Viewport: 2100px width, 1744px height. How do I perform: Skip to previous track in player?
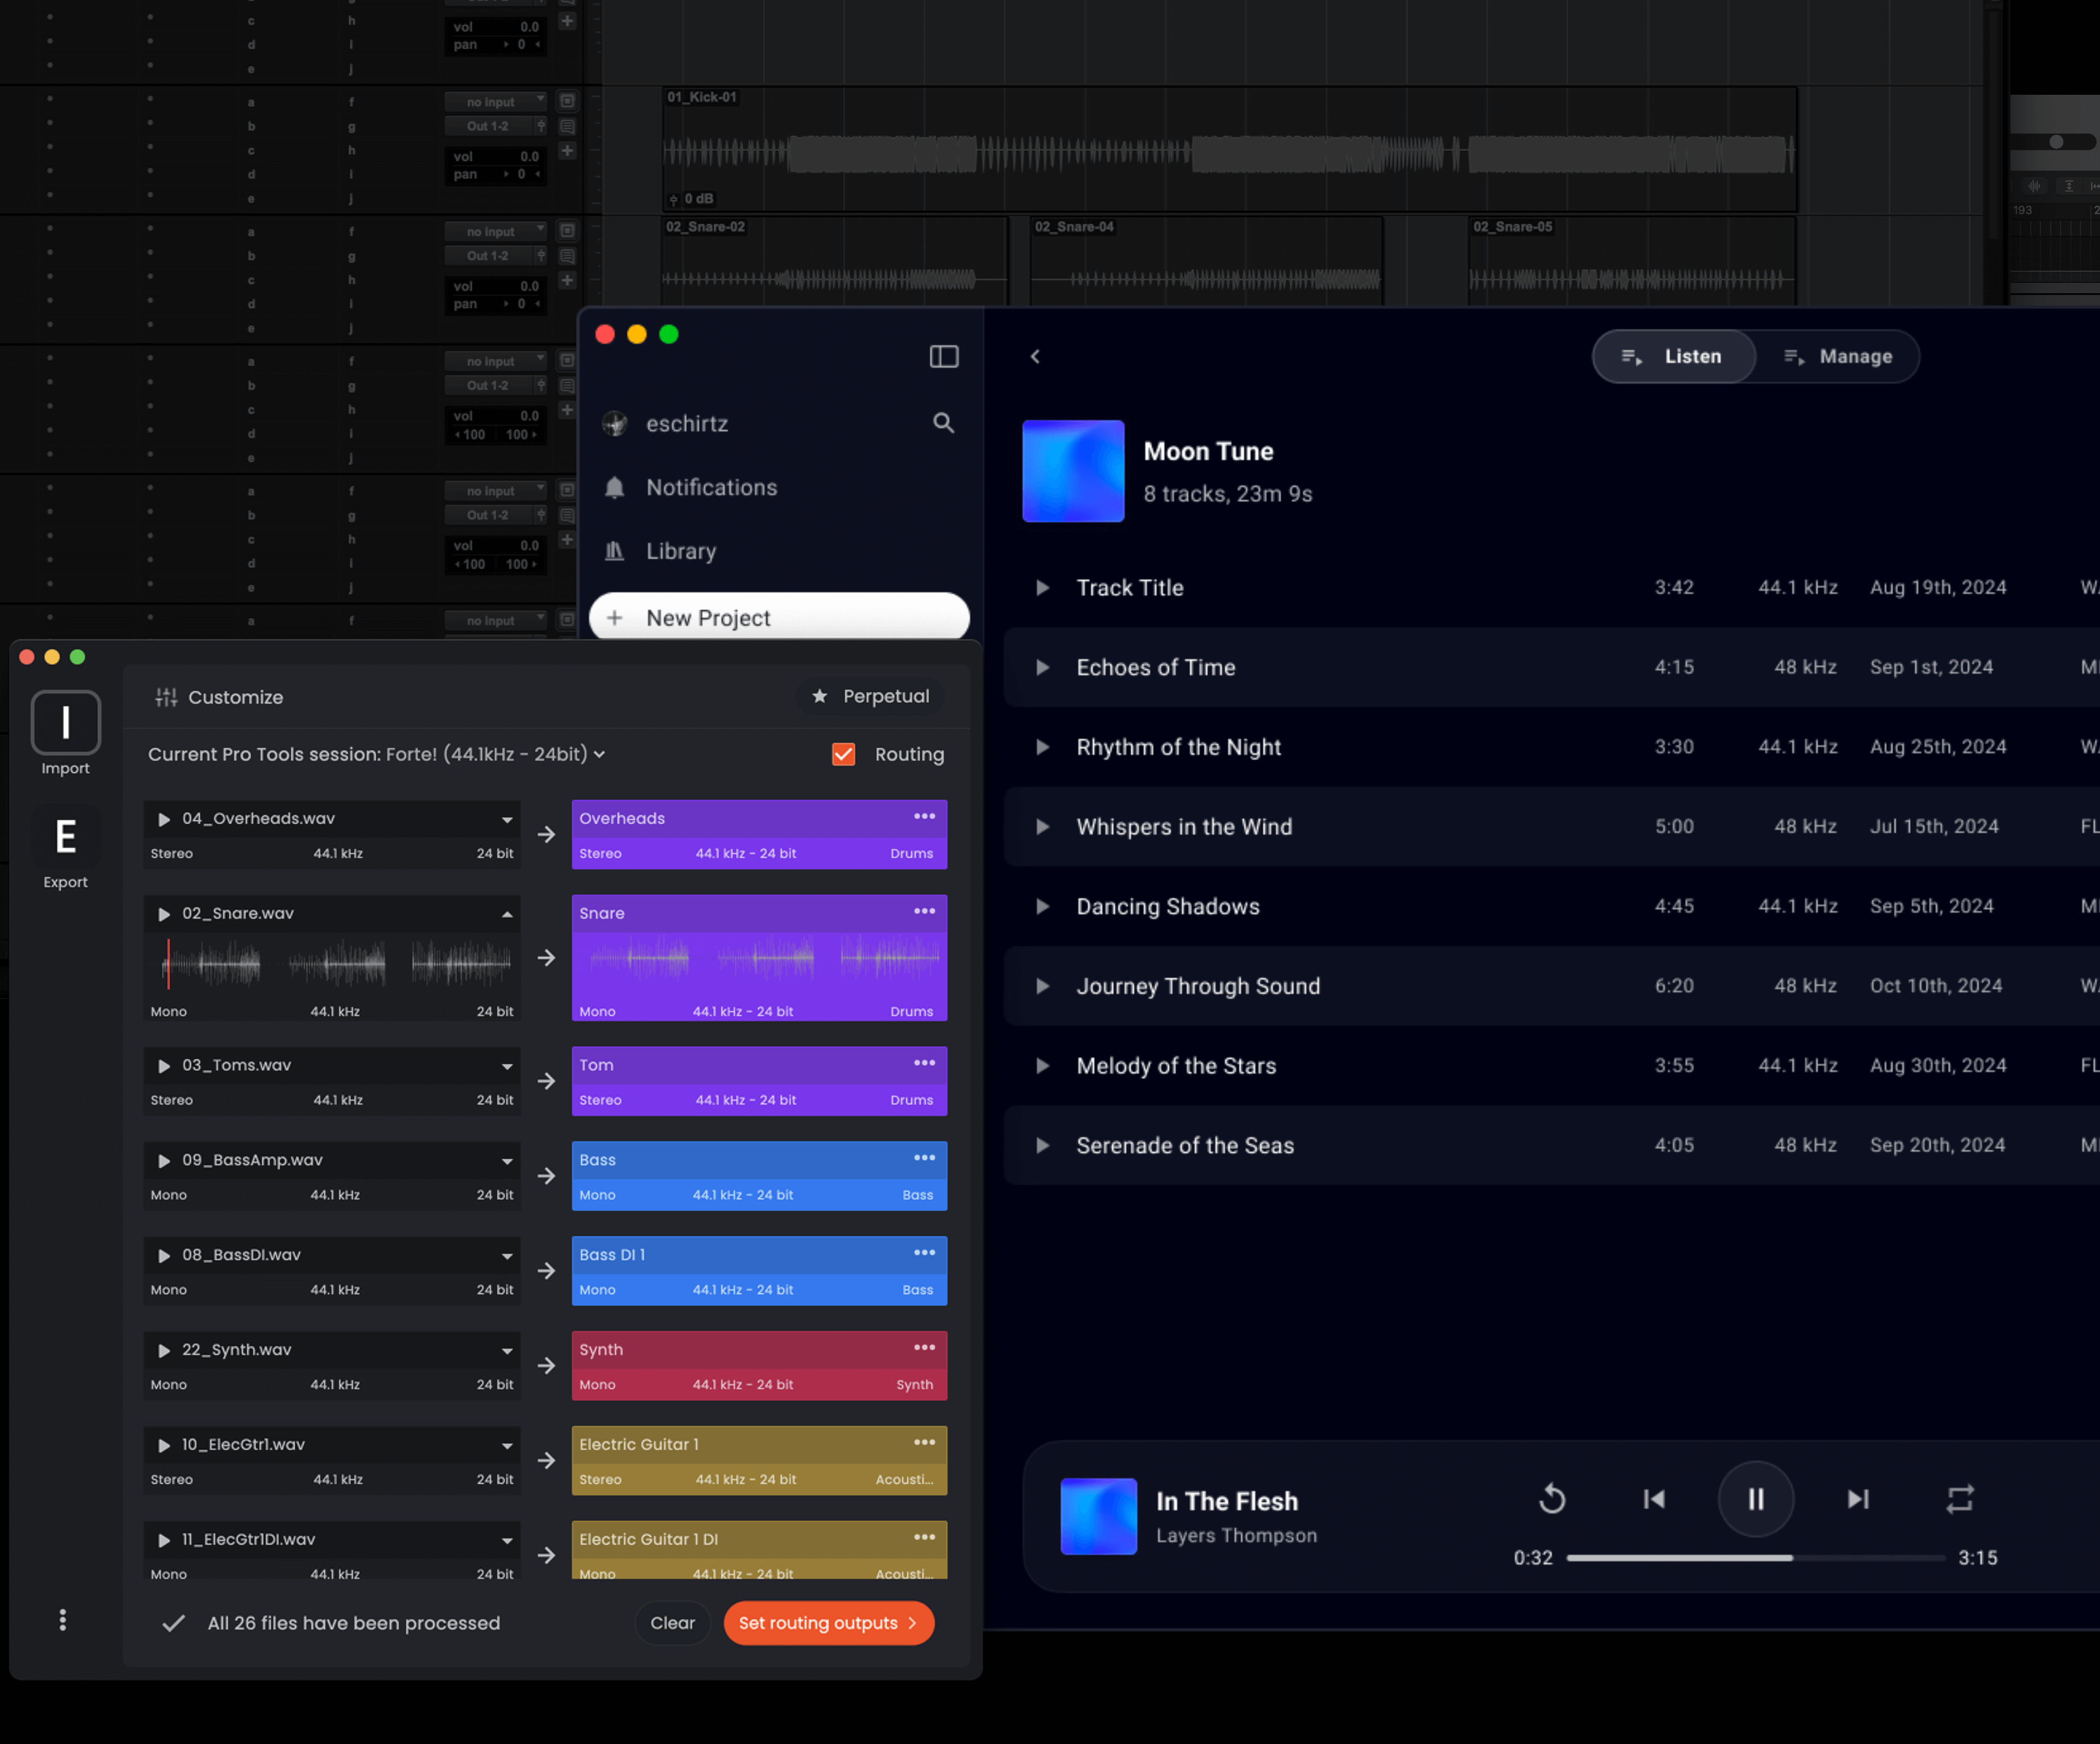(x=1654, y=1499)
